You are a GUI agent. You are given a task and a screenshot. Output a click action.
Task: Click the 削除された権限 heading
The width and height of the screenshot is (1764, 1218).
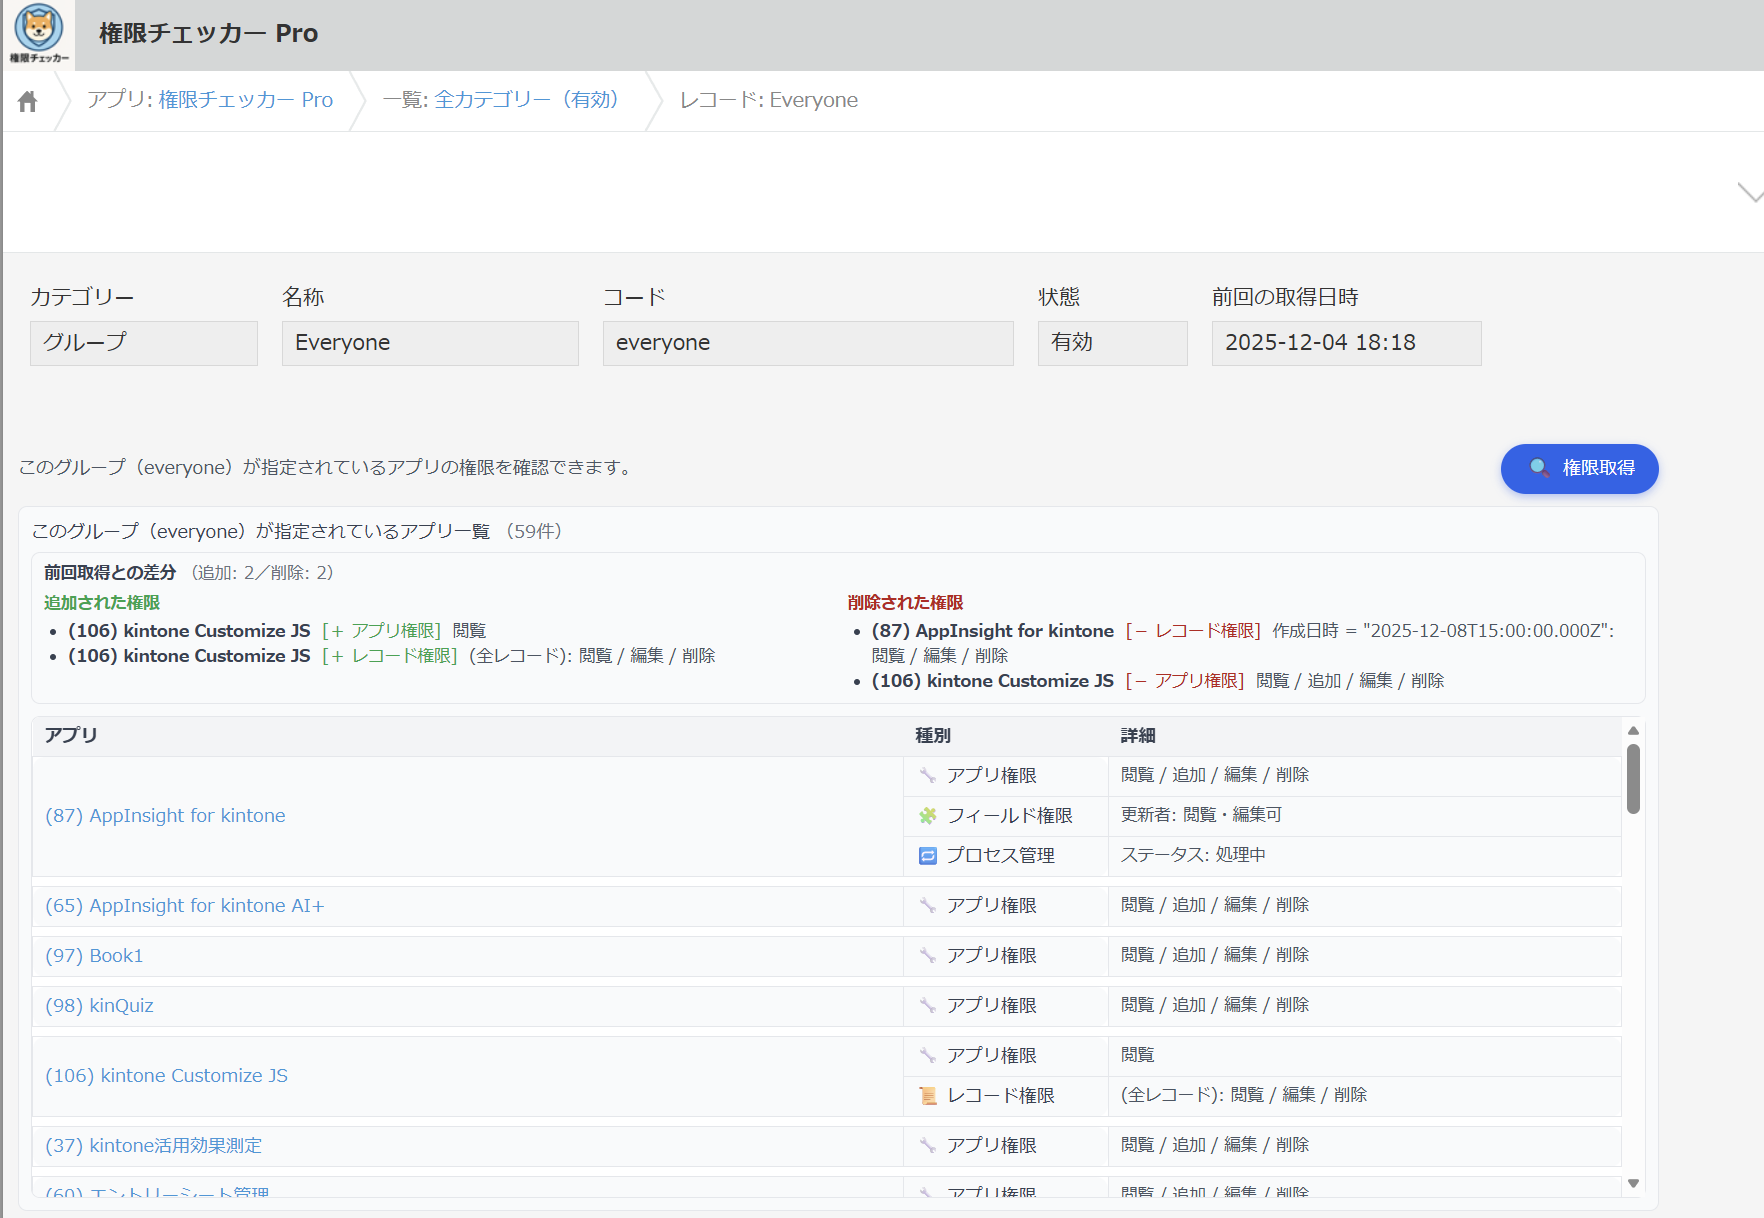click(905, 603)
